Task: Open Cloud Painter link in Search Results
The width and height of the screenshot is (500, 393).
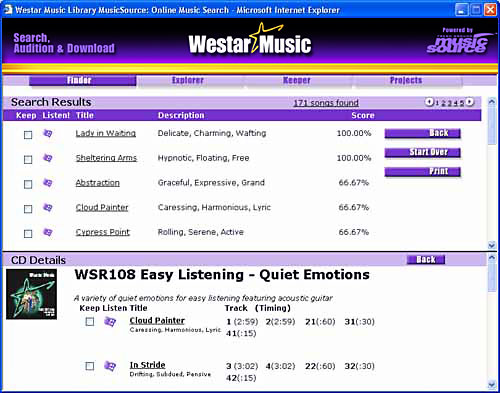Action: tap(102, 207)
